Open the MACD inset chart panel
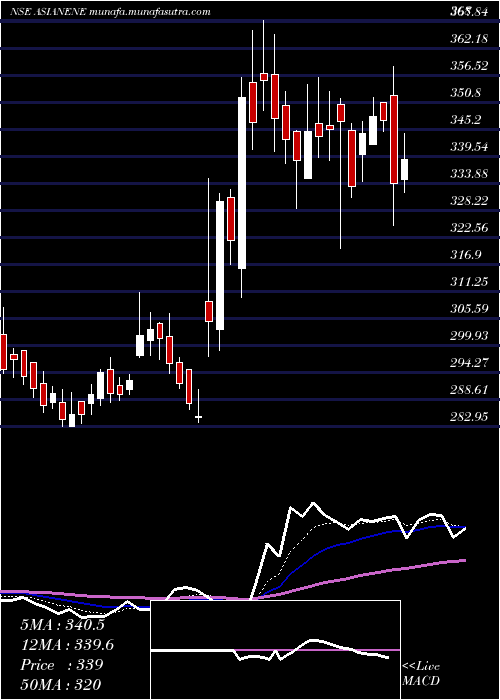 pos(275,650)
